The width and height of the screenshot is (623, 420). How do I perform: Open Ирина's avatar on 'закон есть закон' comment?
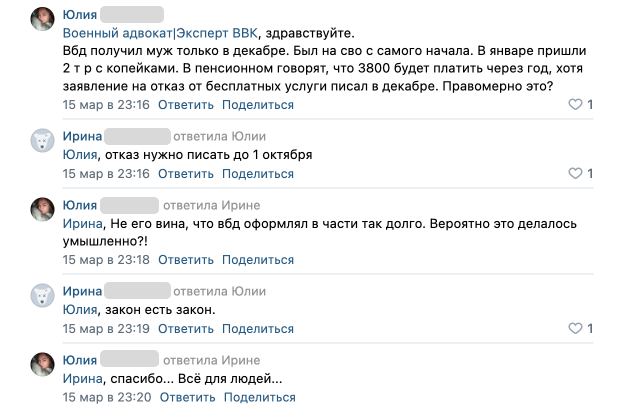click(43, 296)
